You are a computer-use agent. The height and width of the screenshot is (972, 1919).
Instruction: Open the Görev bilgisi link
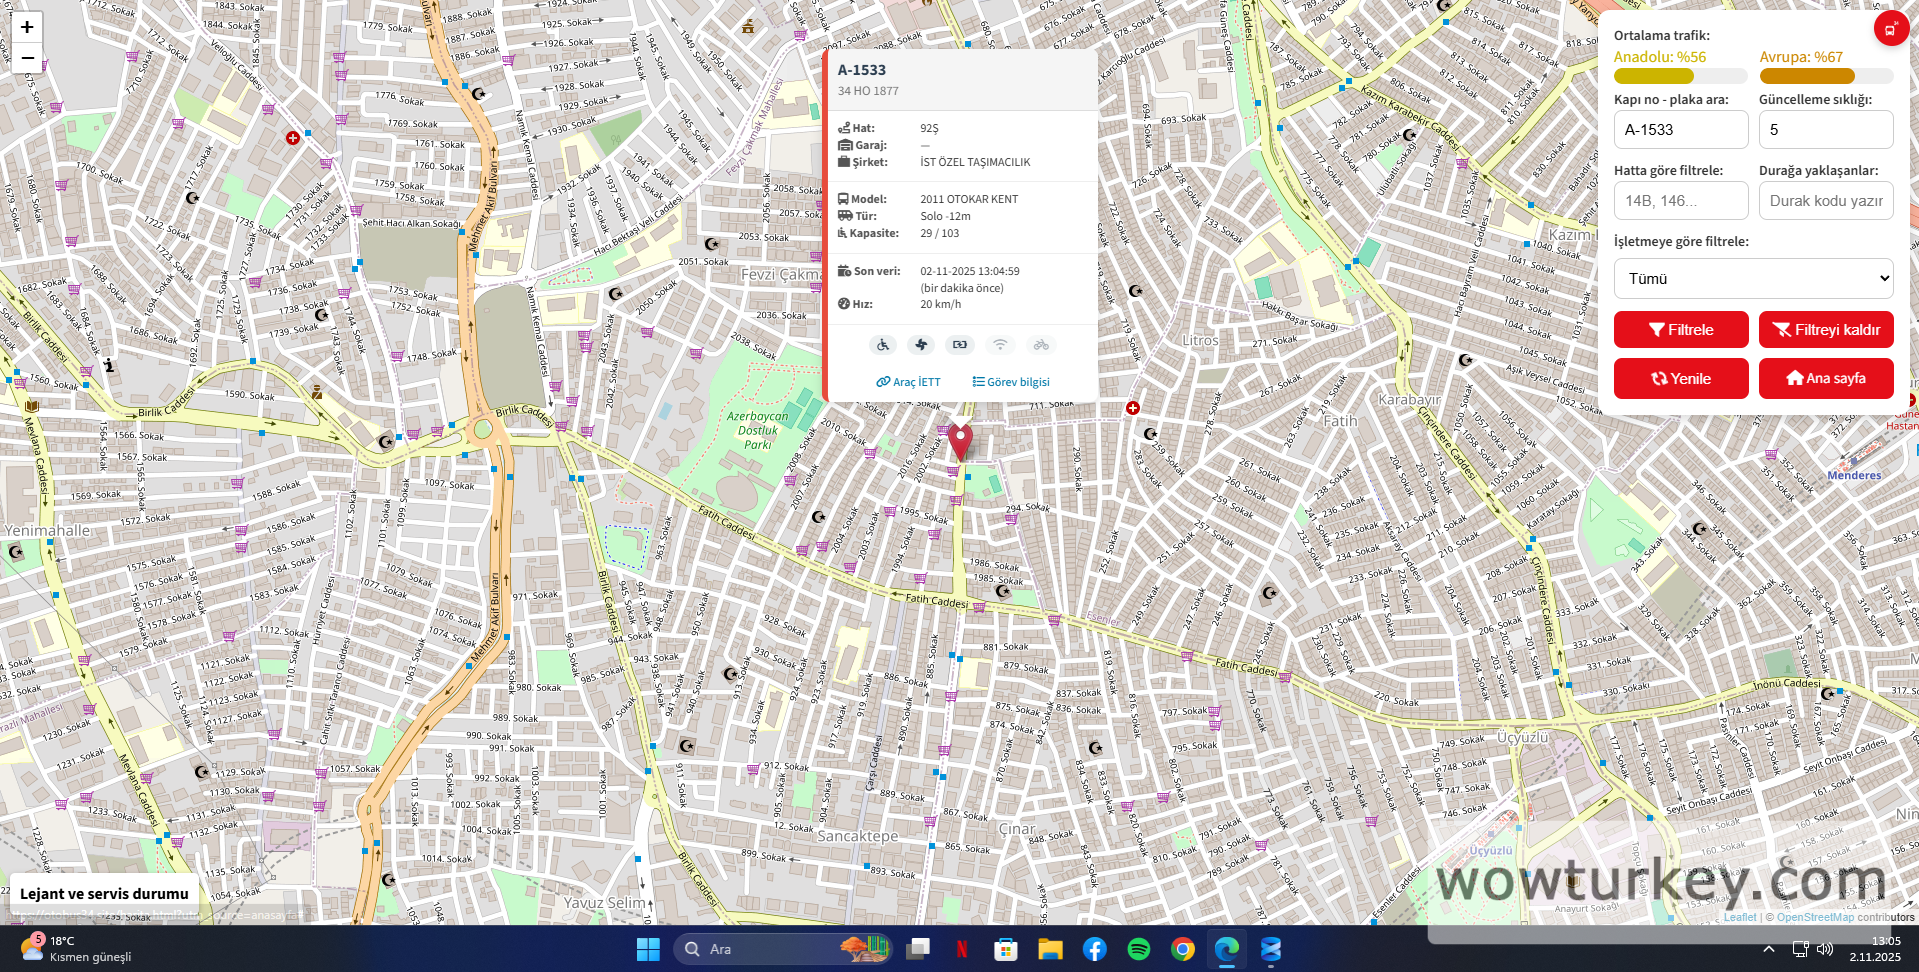[x=1011, y=382]
